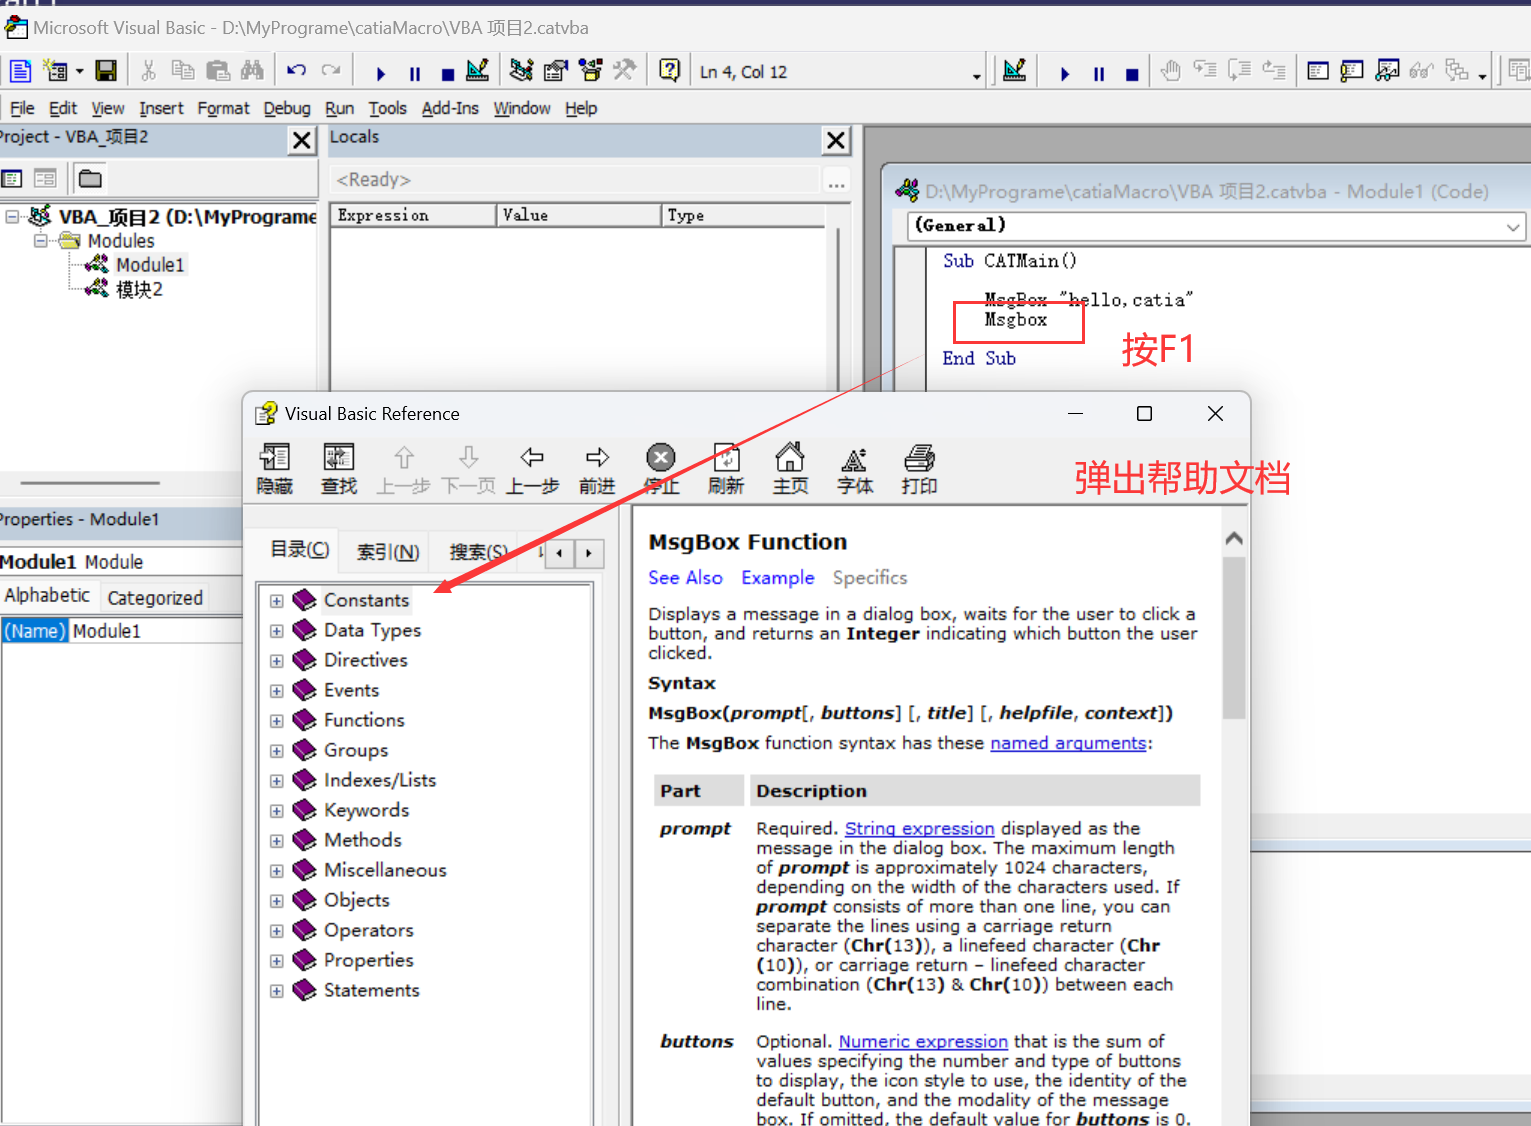Go back with 上一步 arrow icon
The height and width of the screenshot is (1126, 1531).
[x=532, y=469]
